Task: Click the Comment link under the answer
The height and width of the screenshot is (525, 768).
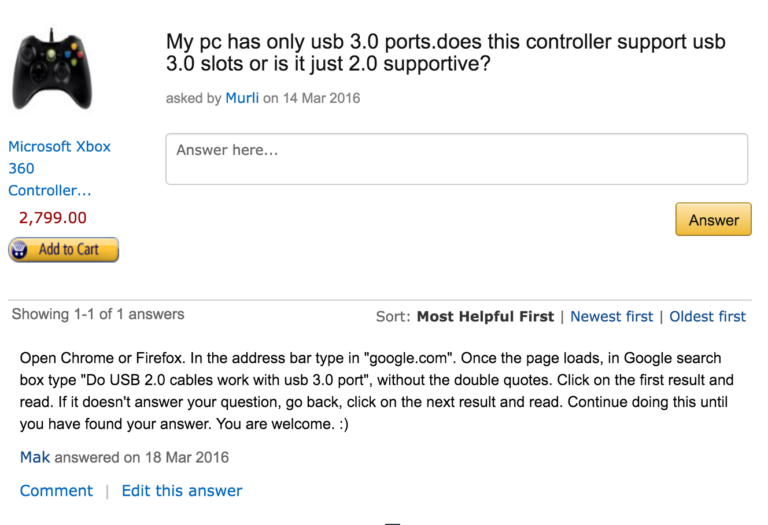Action: (56, 491)
